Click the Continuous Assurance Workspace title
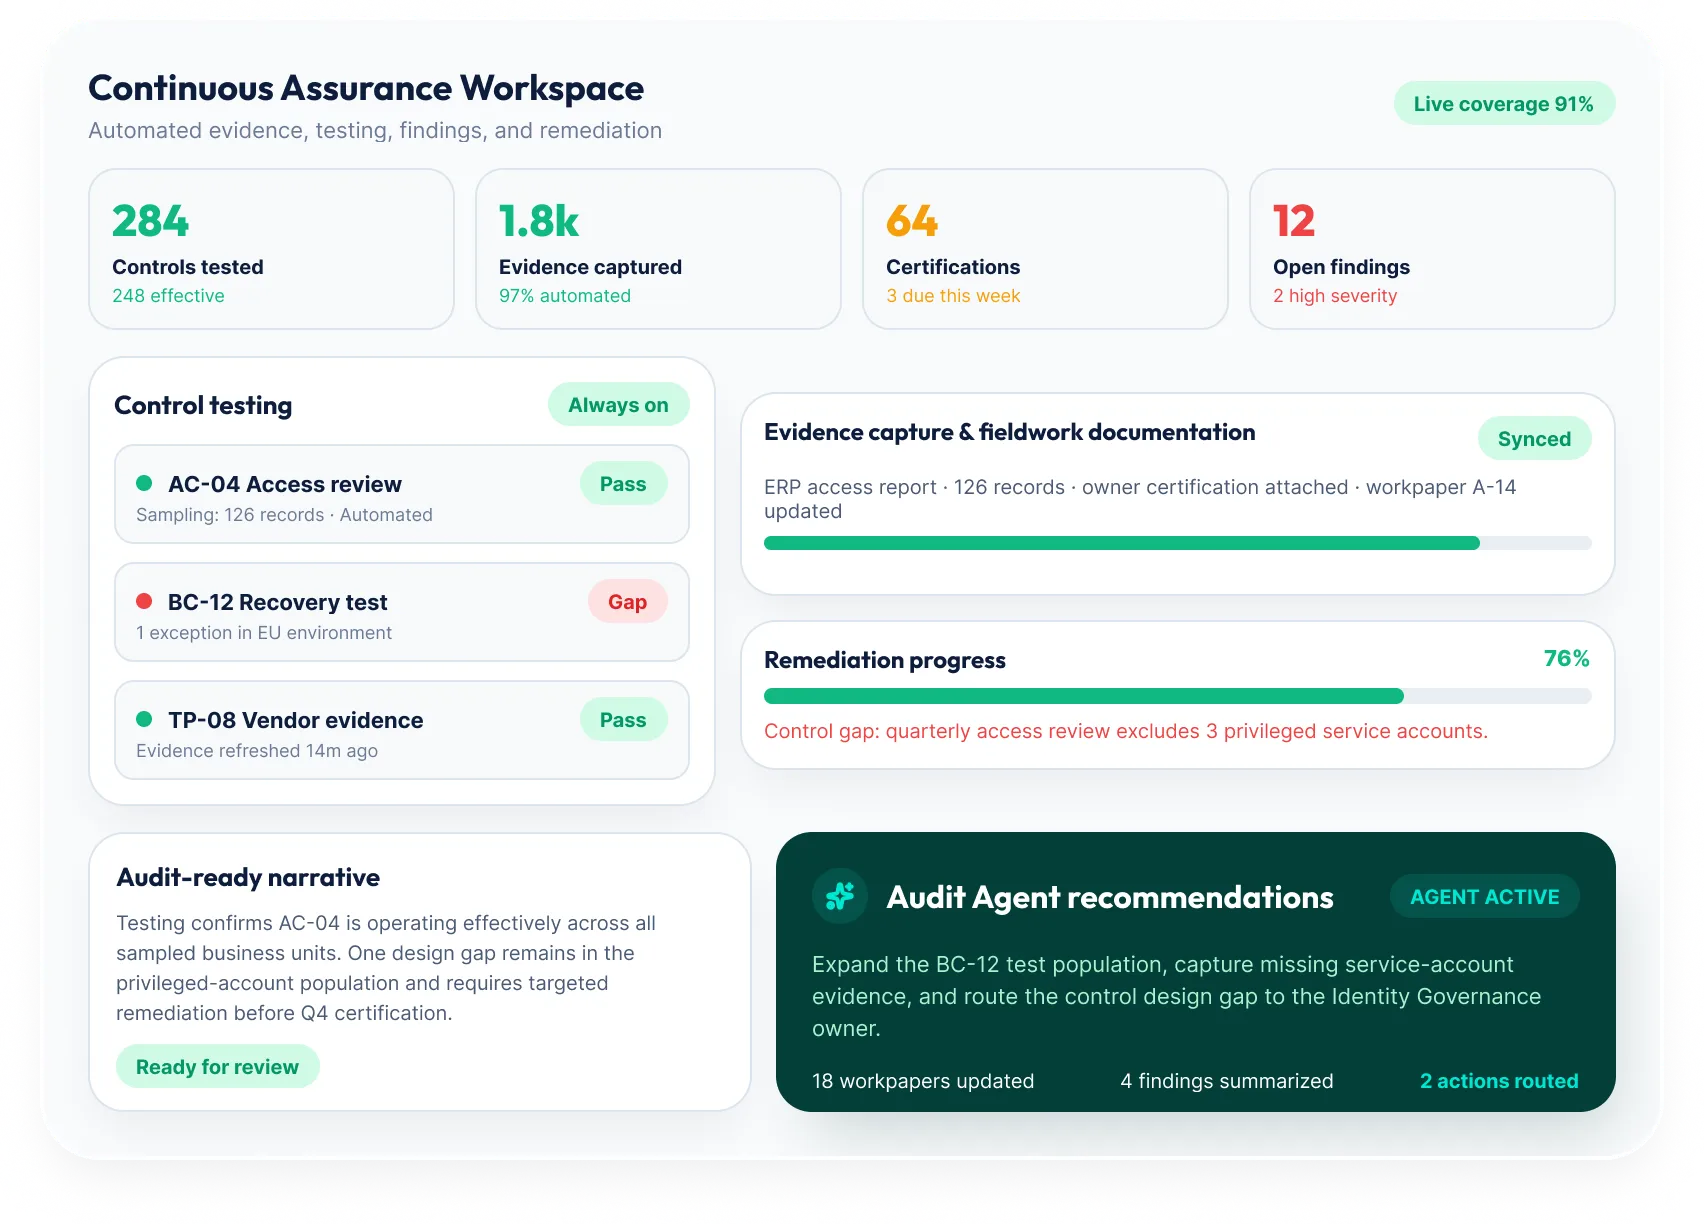 [366, 88]
